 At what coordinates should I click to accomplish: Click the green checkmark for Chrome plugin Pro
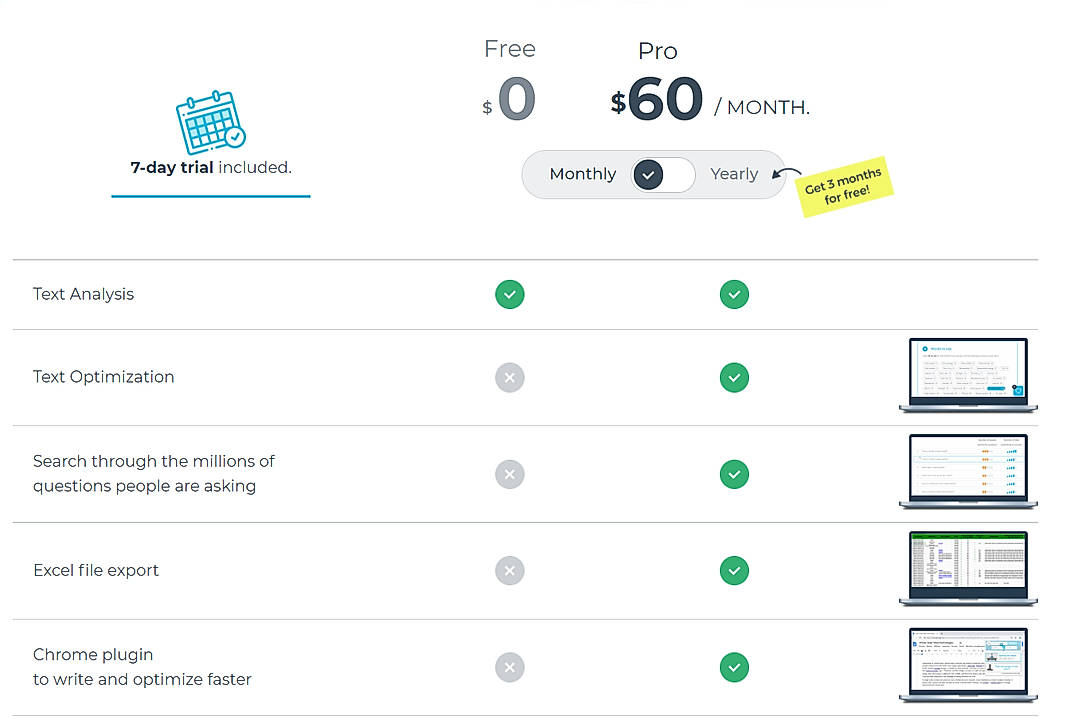(734, 667)
